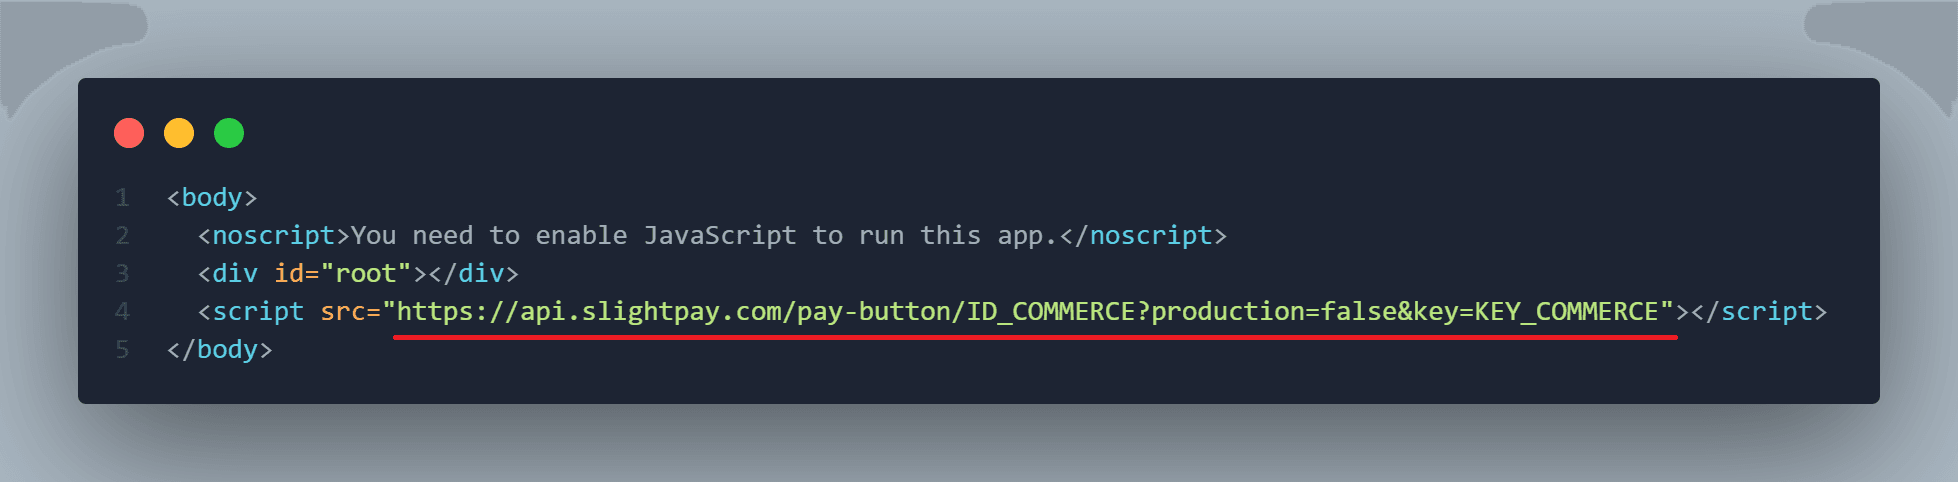This screenshot has width=1958, height=482.
Task: Click the opening body tag
Action: point(212,198)
